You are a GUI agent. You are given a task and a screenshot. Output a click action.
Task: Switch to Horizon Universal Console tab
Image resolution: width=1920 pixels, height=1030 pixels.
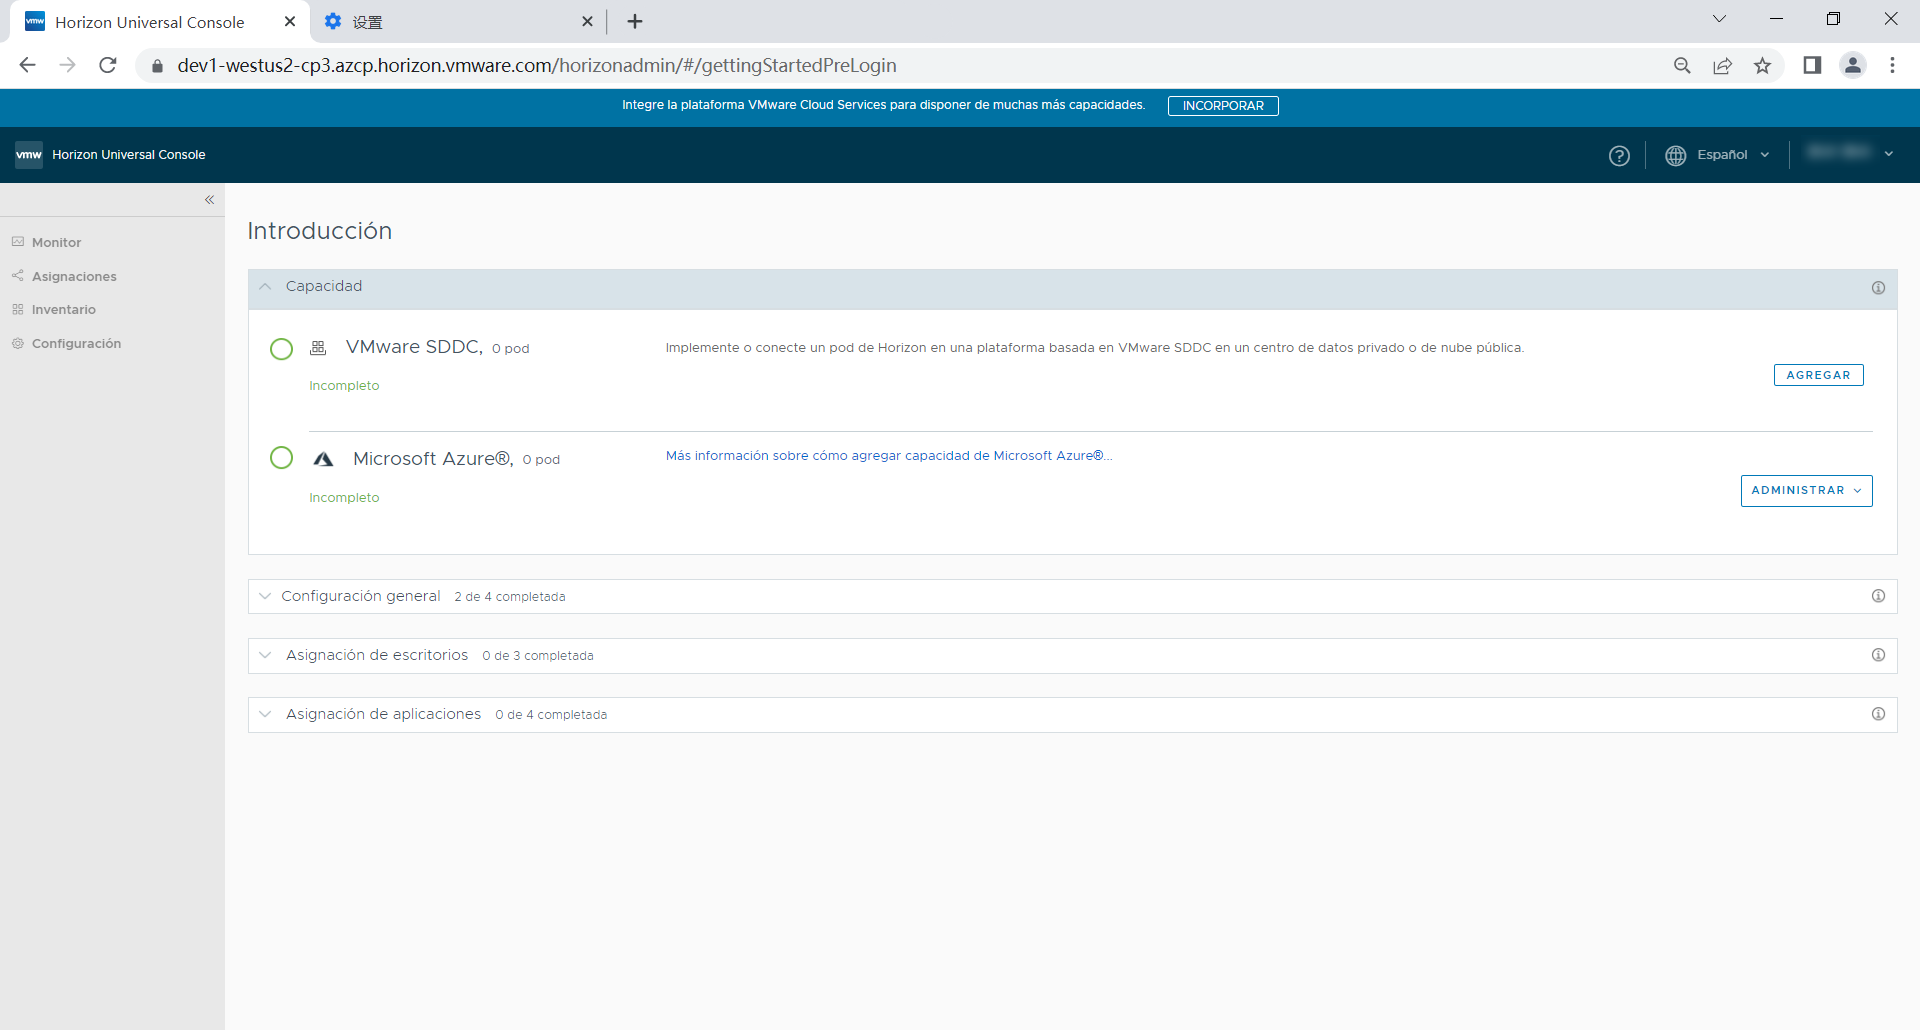(150, 22)
